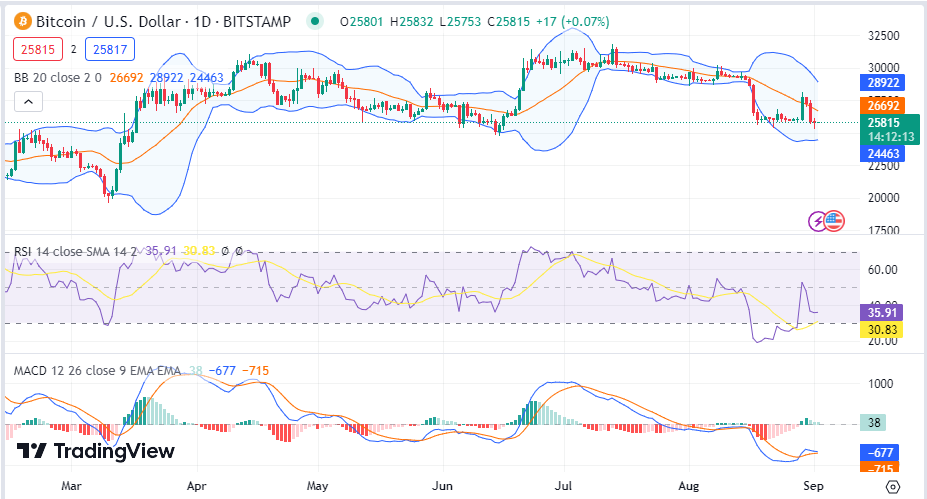927x499 pixels.
Task: Click the blue 24463 lower band label
Action: point(883,154)
